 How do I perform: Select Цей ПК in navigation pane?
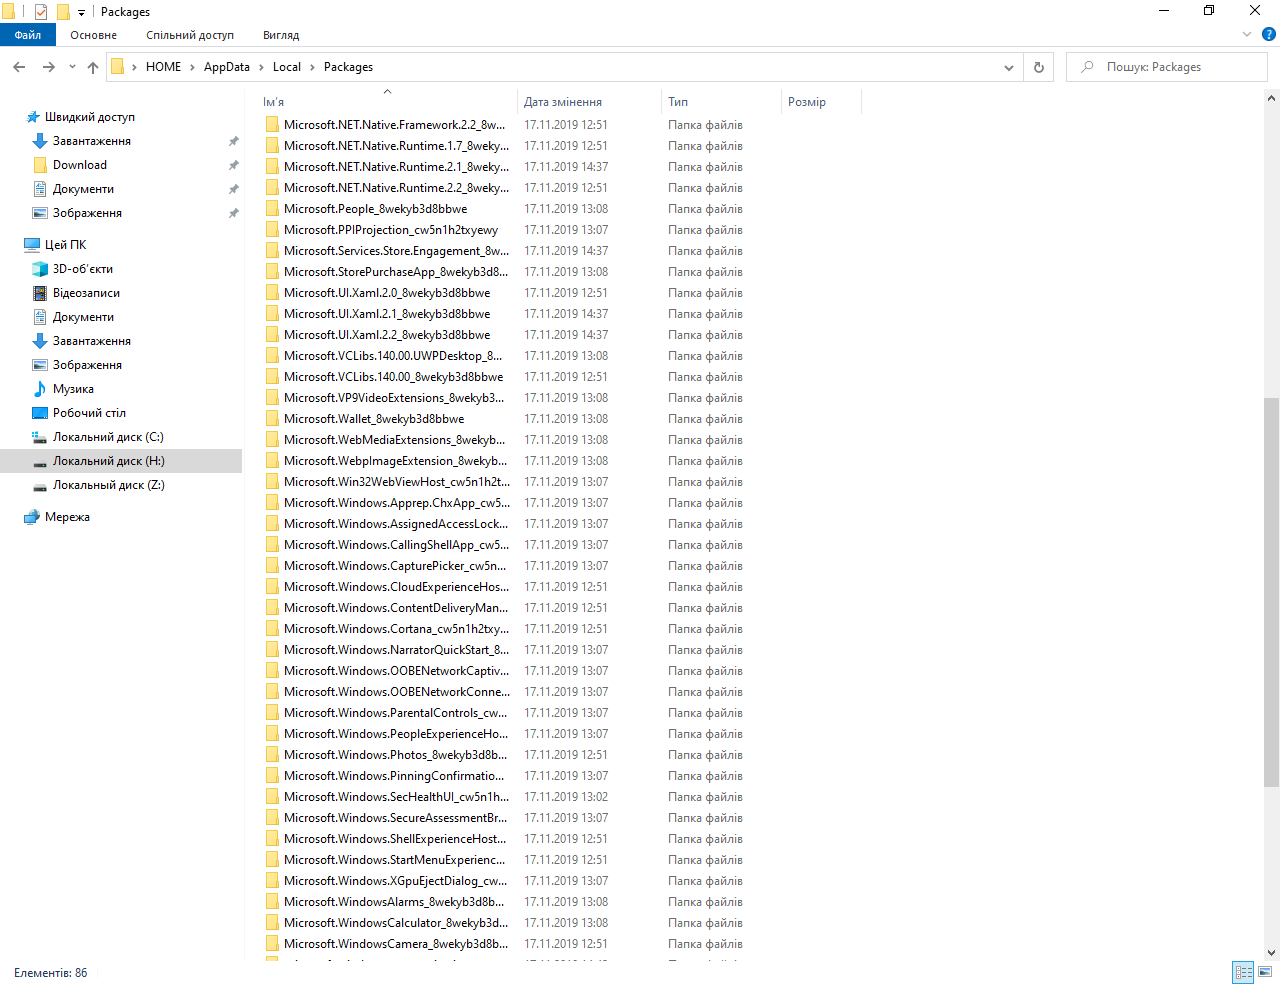tap(65, 244)
